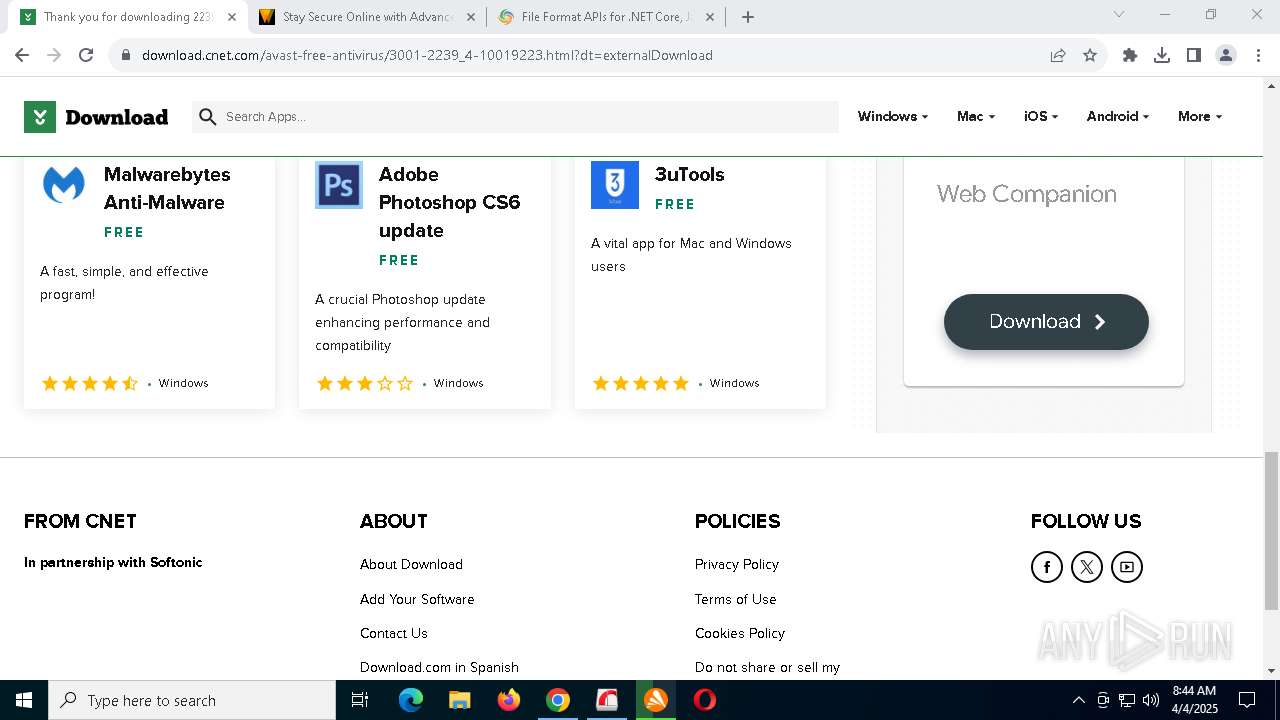Visit CNET YouTube icon
Image resolution: width=1280 pixels, height=720 pixels.
tap(1127, 567)
